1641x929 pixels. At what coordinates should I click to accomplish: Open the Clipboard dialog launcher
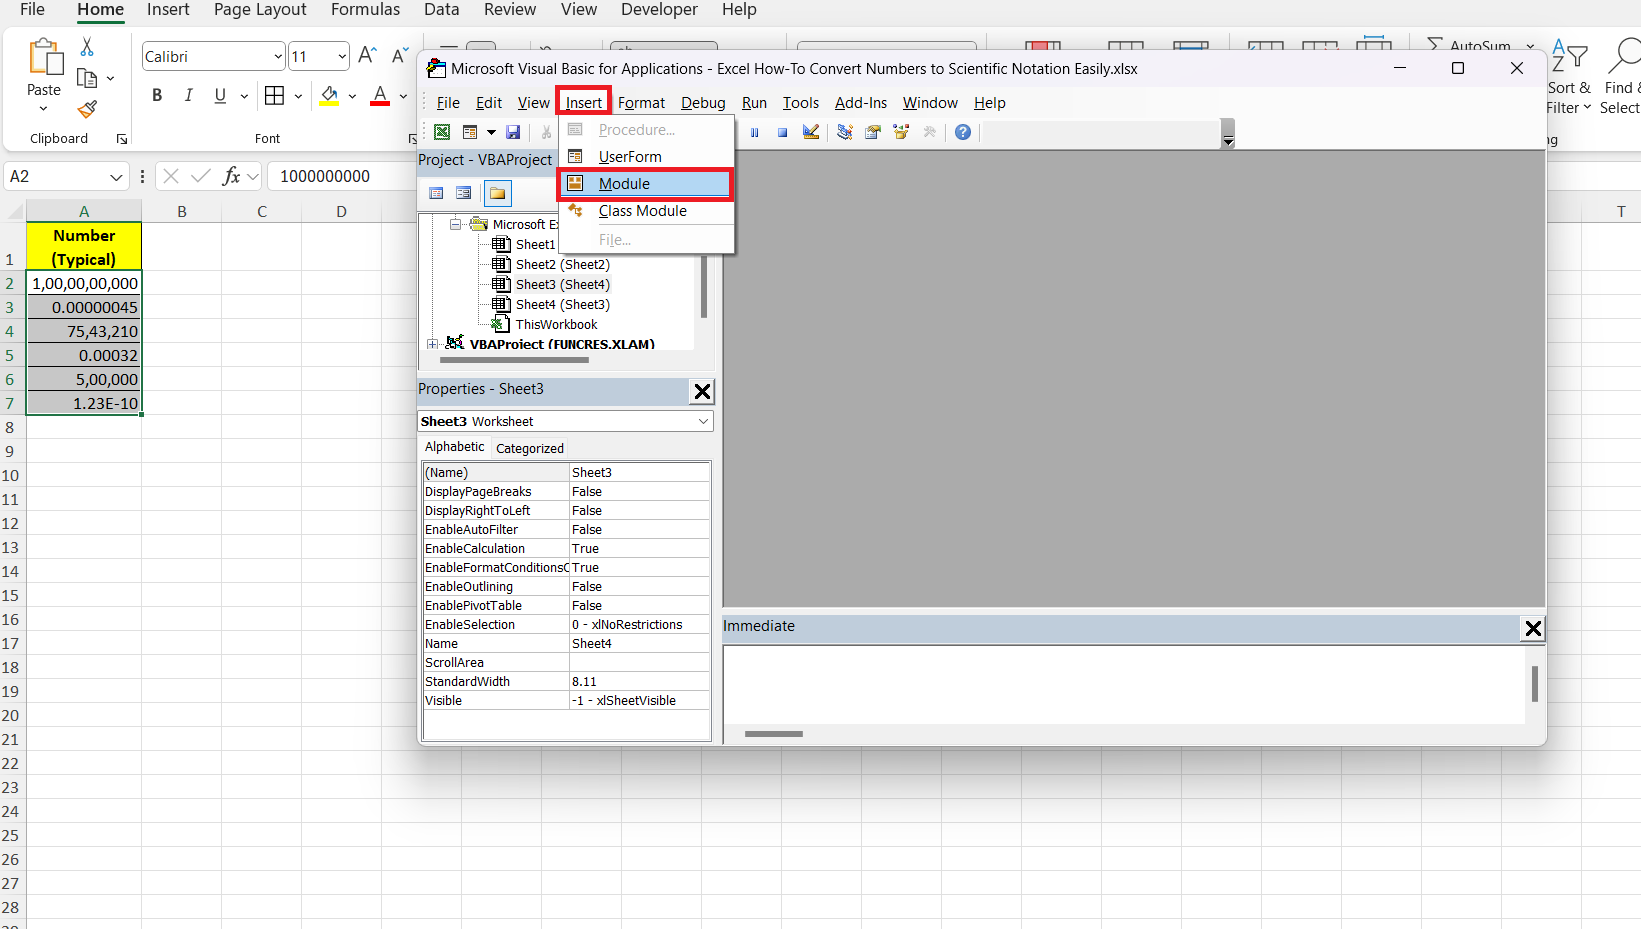pos(122,139)
